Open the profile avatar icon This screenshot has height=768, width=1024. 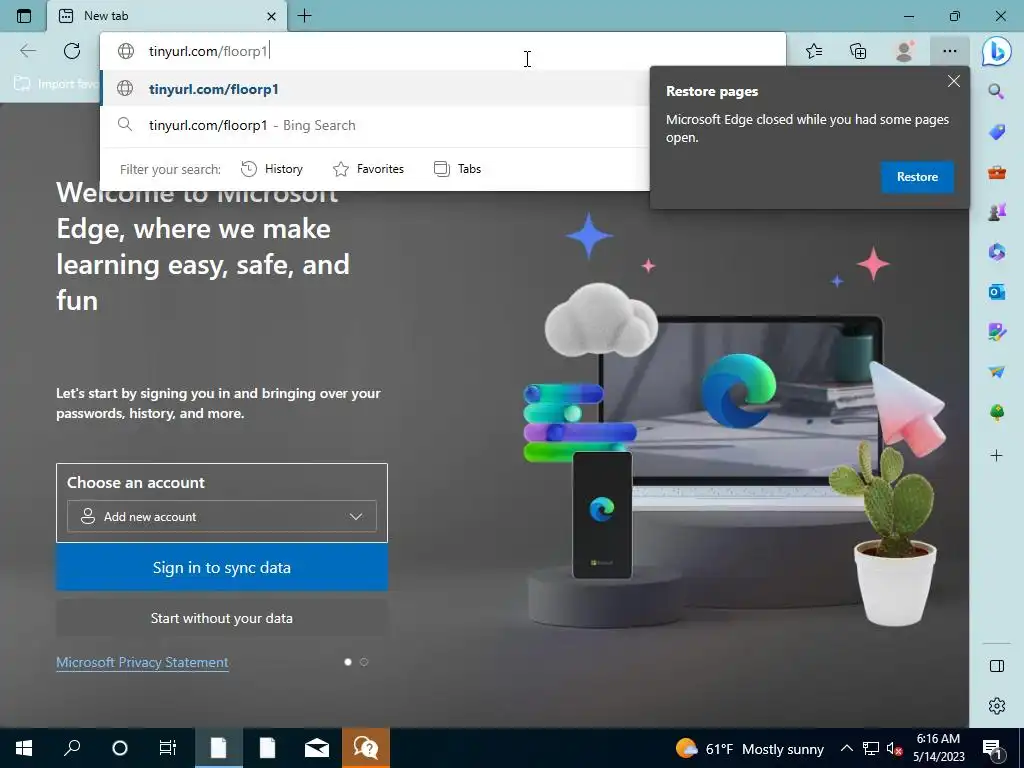tap(904, 51)
